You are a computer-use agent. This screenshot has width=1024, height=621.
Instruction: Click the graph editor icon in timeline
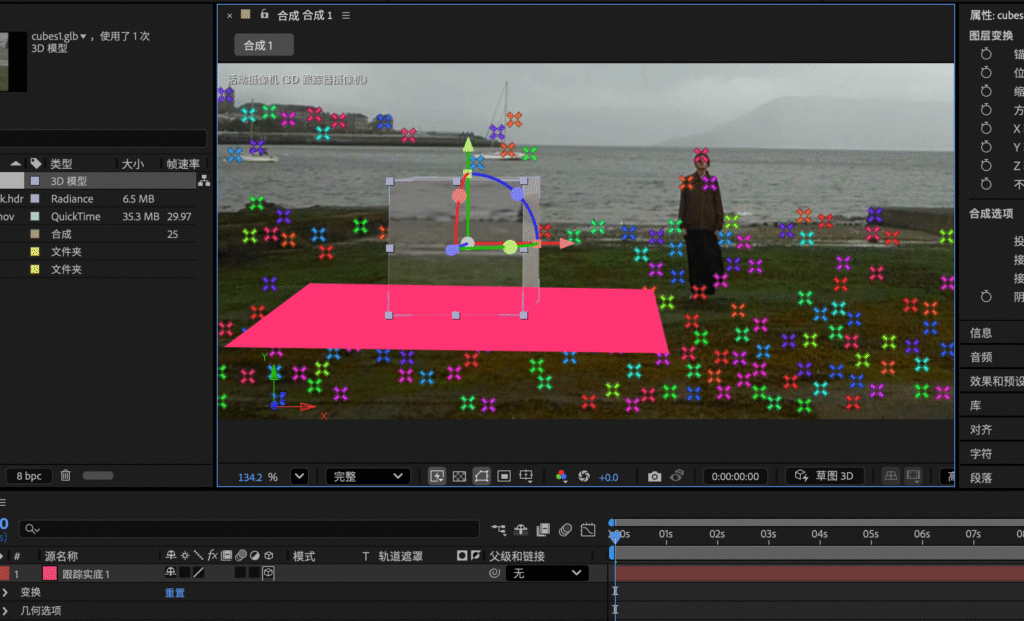pos(588,529)
